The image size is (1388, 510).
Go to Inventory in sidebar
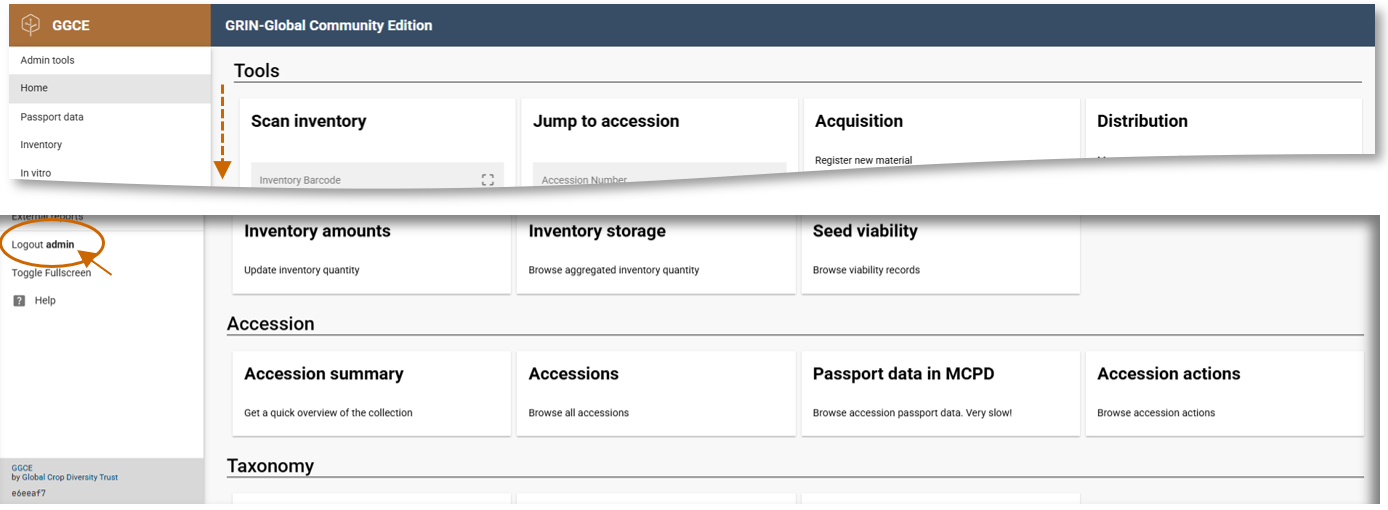(41, 145)
